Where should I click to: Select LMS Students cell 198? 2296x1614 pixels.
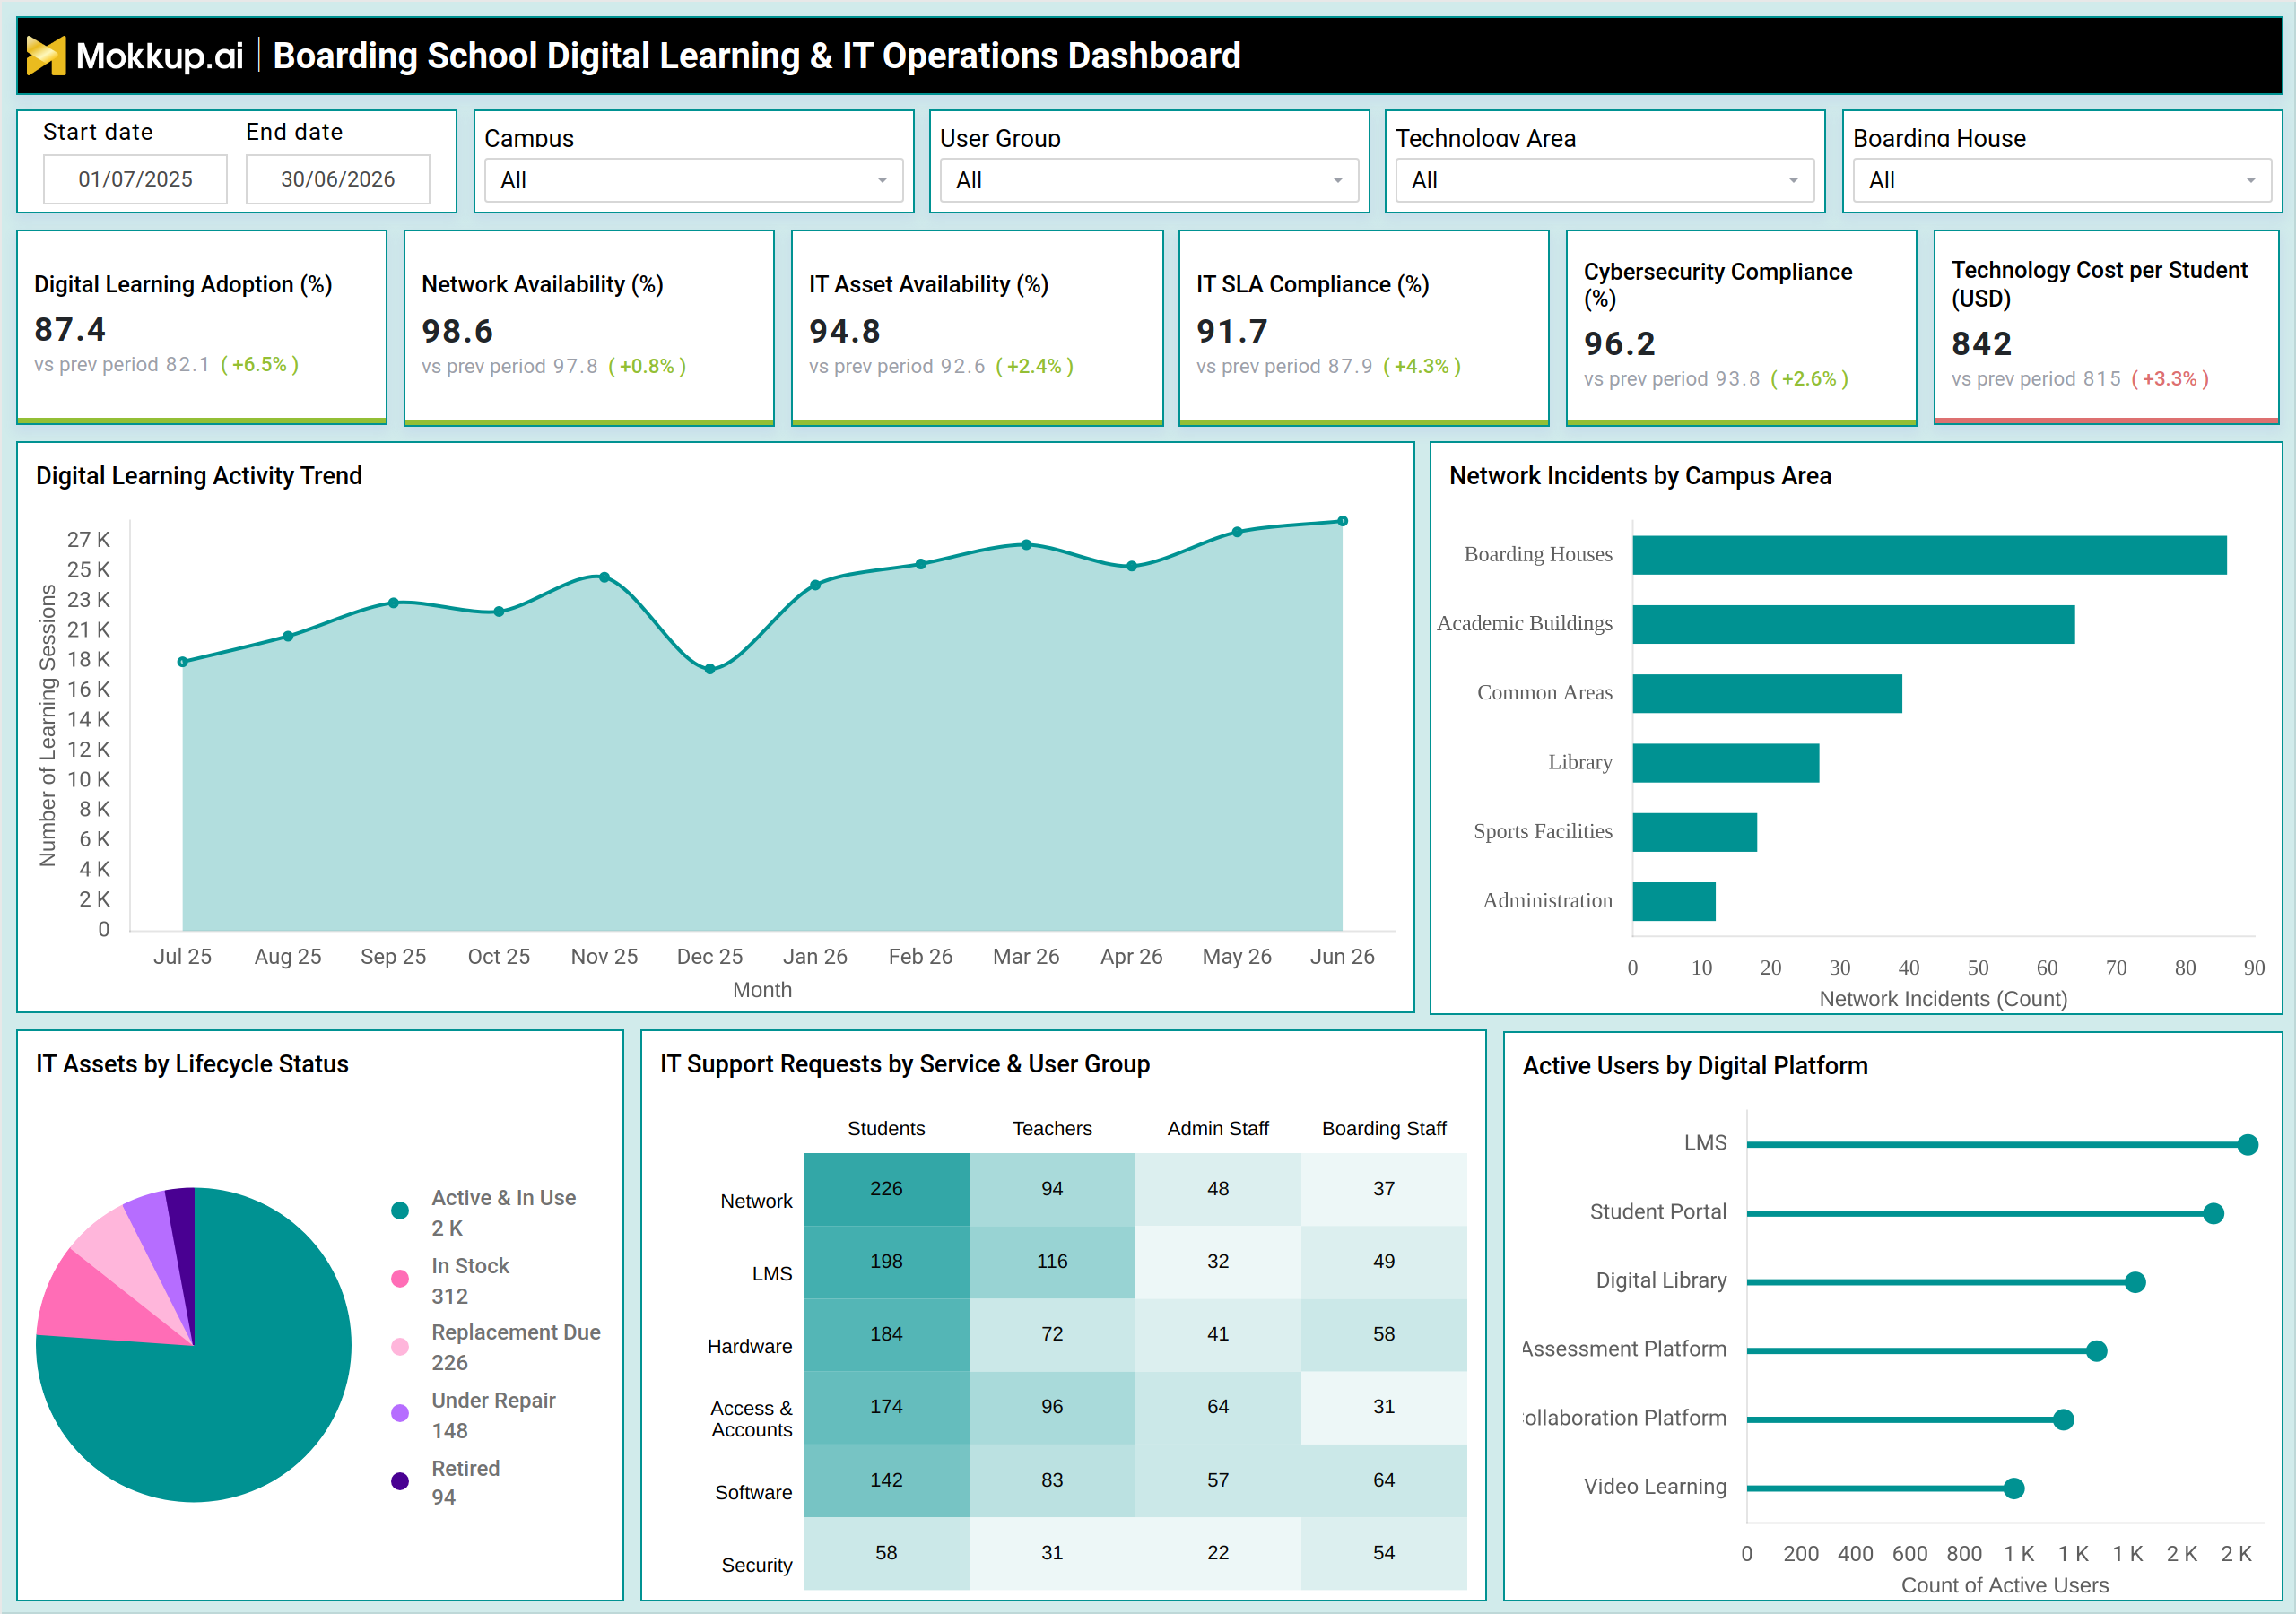[x=886, y=1262]
